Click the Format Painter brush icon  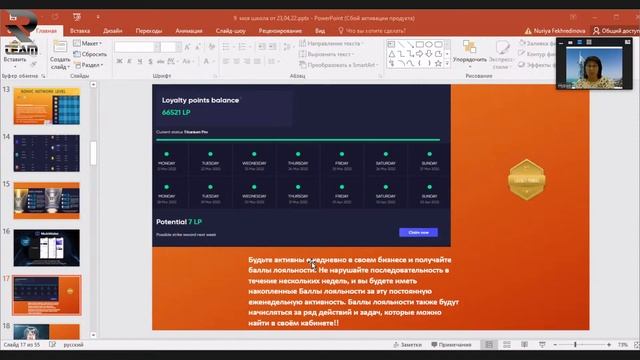(34, 64)
